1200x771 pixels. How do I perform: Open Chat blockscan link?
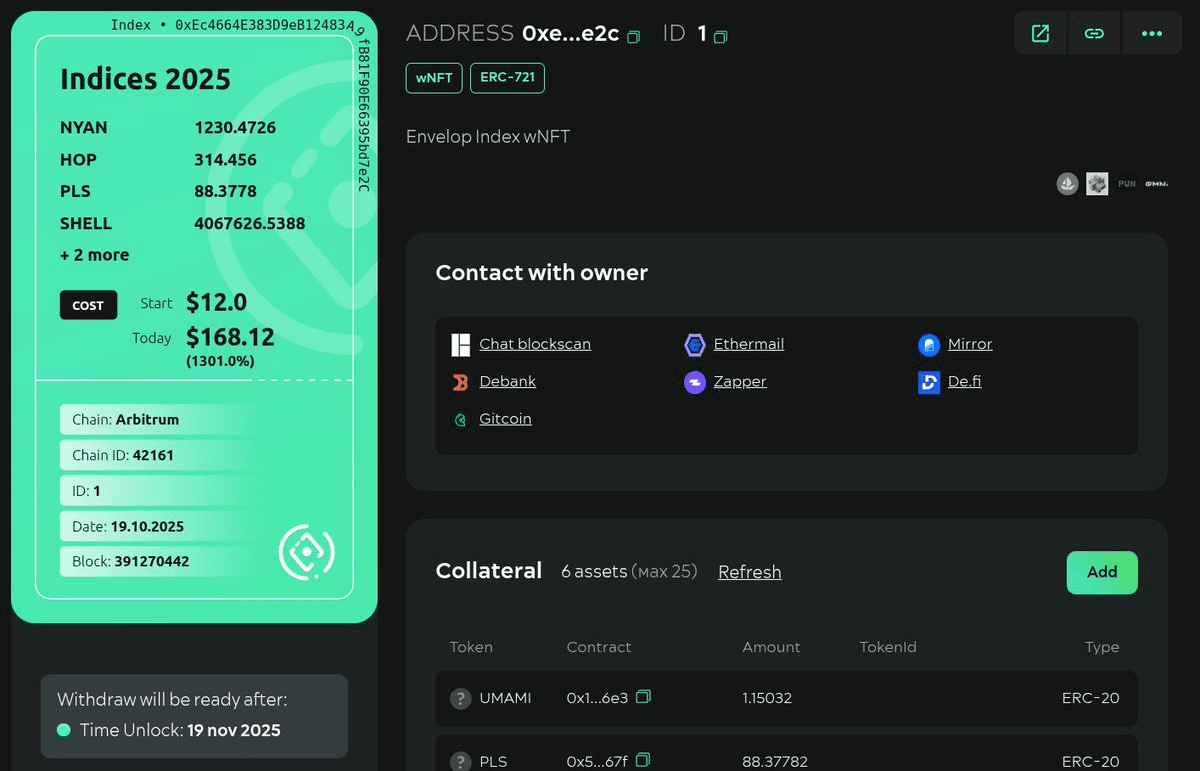coord(535,344)
